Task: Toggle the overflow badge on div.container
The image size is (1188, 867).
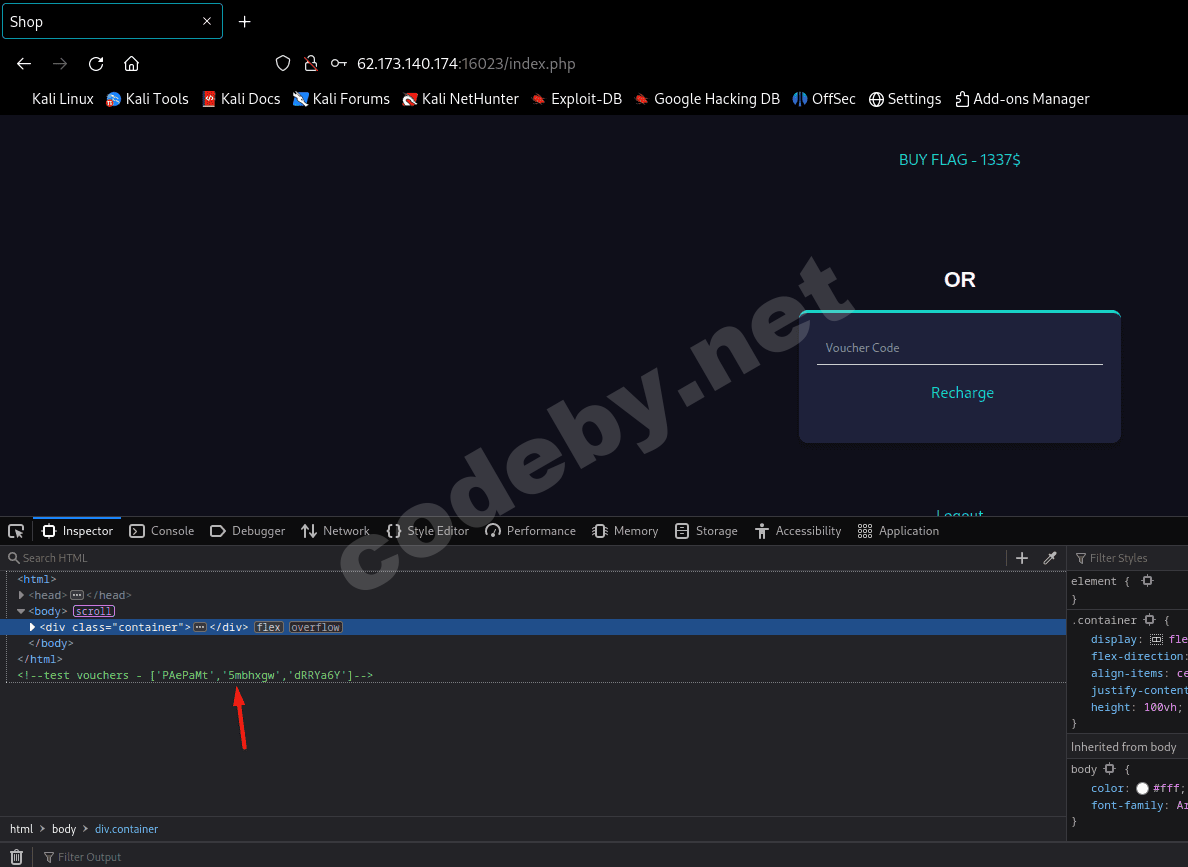Action: coord(315,627)
